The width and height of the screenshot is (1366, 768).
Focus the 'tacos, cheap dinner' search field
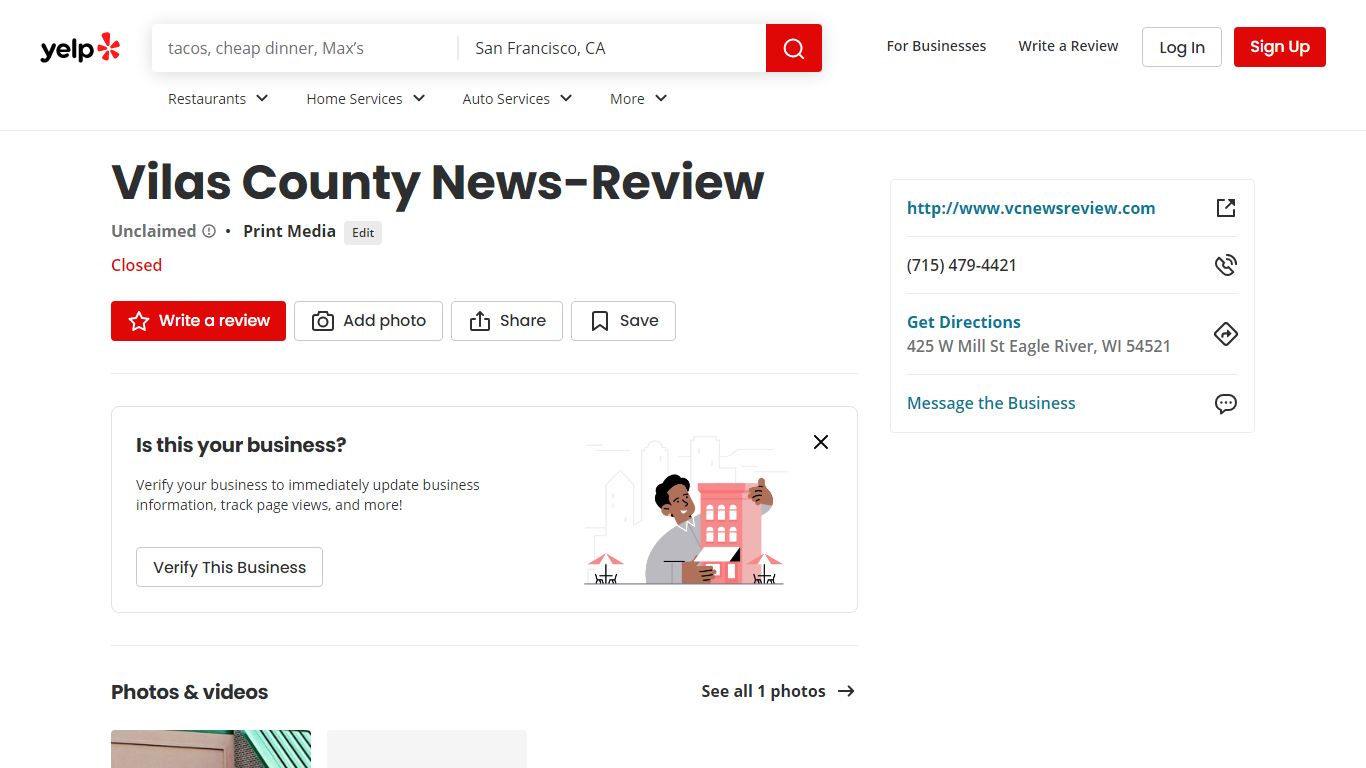[305, 48]
